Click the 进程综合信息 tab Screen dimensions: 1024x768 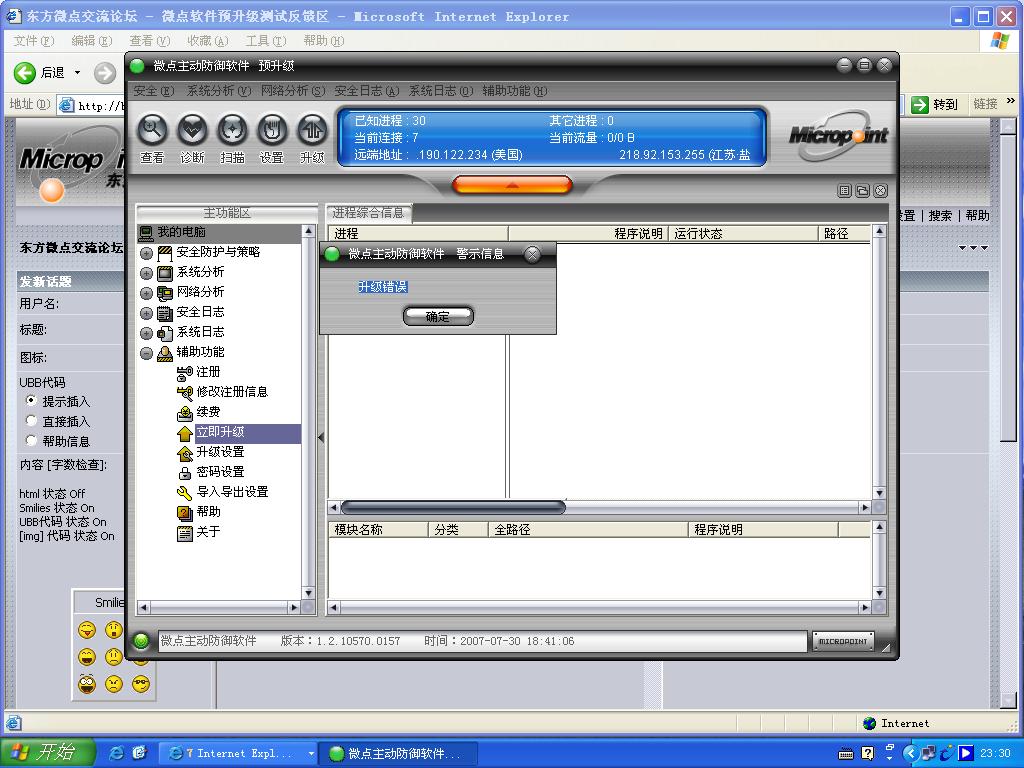[x=368, y=213]
